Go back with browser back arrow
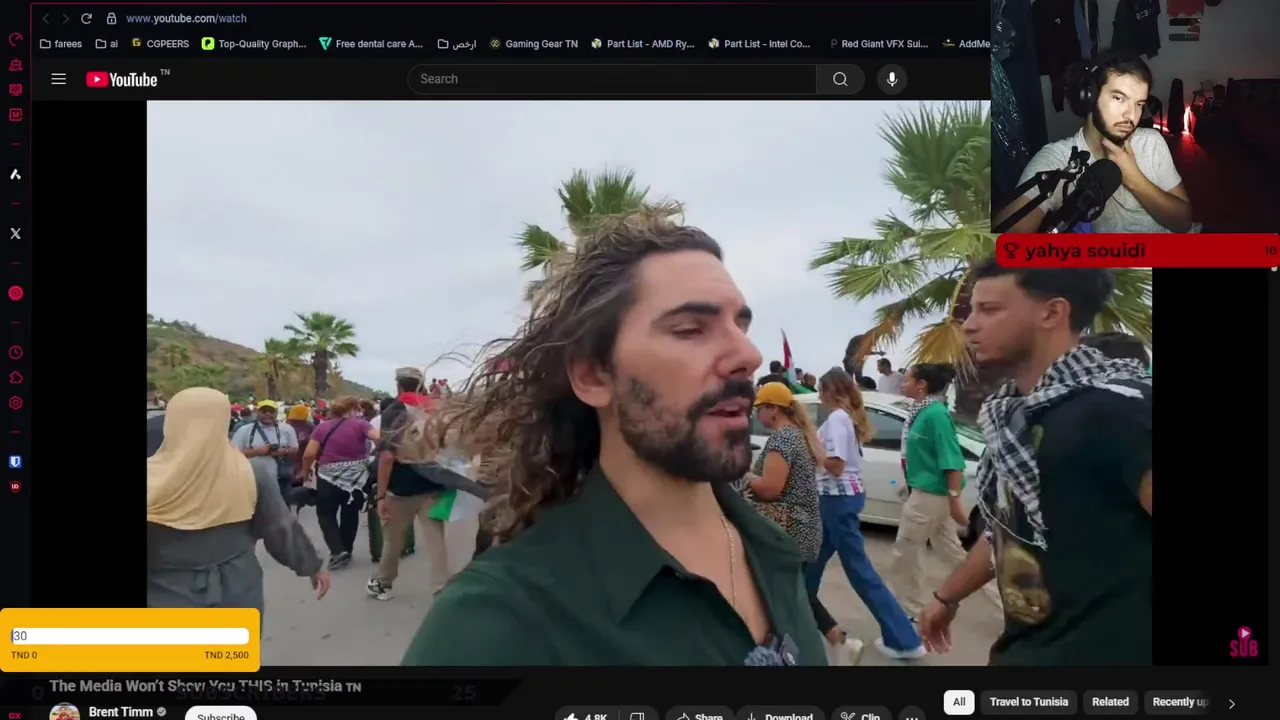The height and width of the screenshot is (720, 1280). (x=45, y=18)
